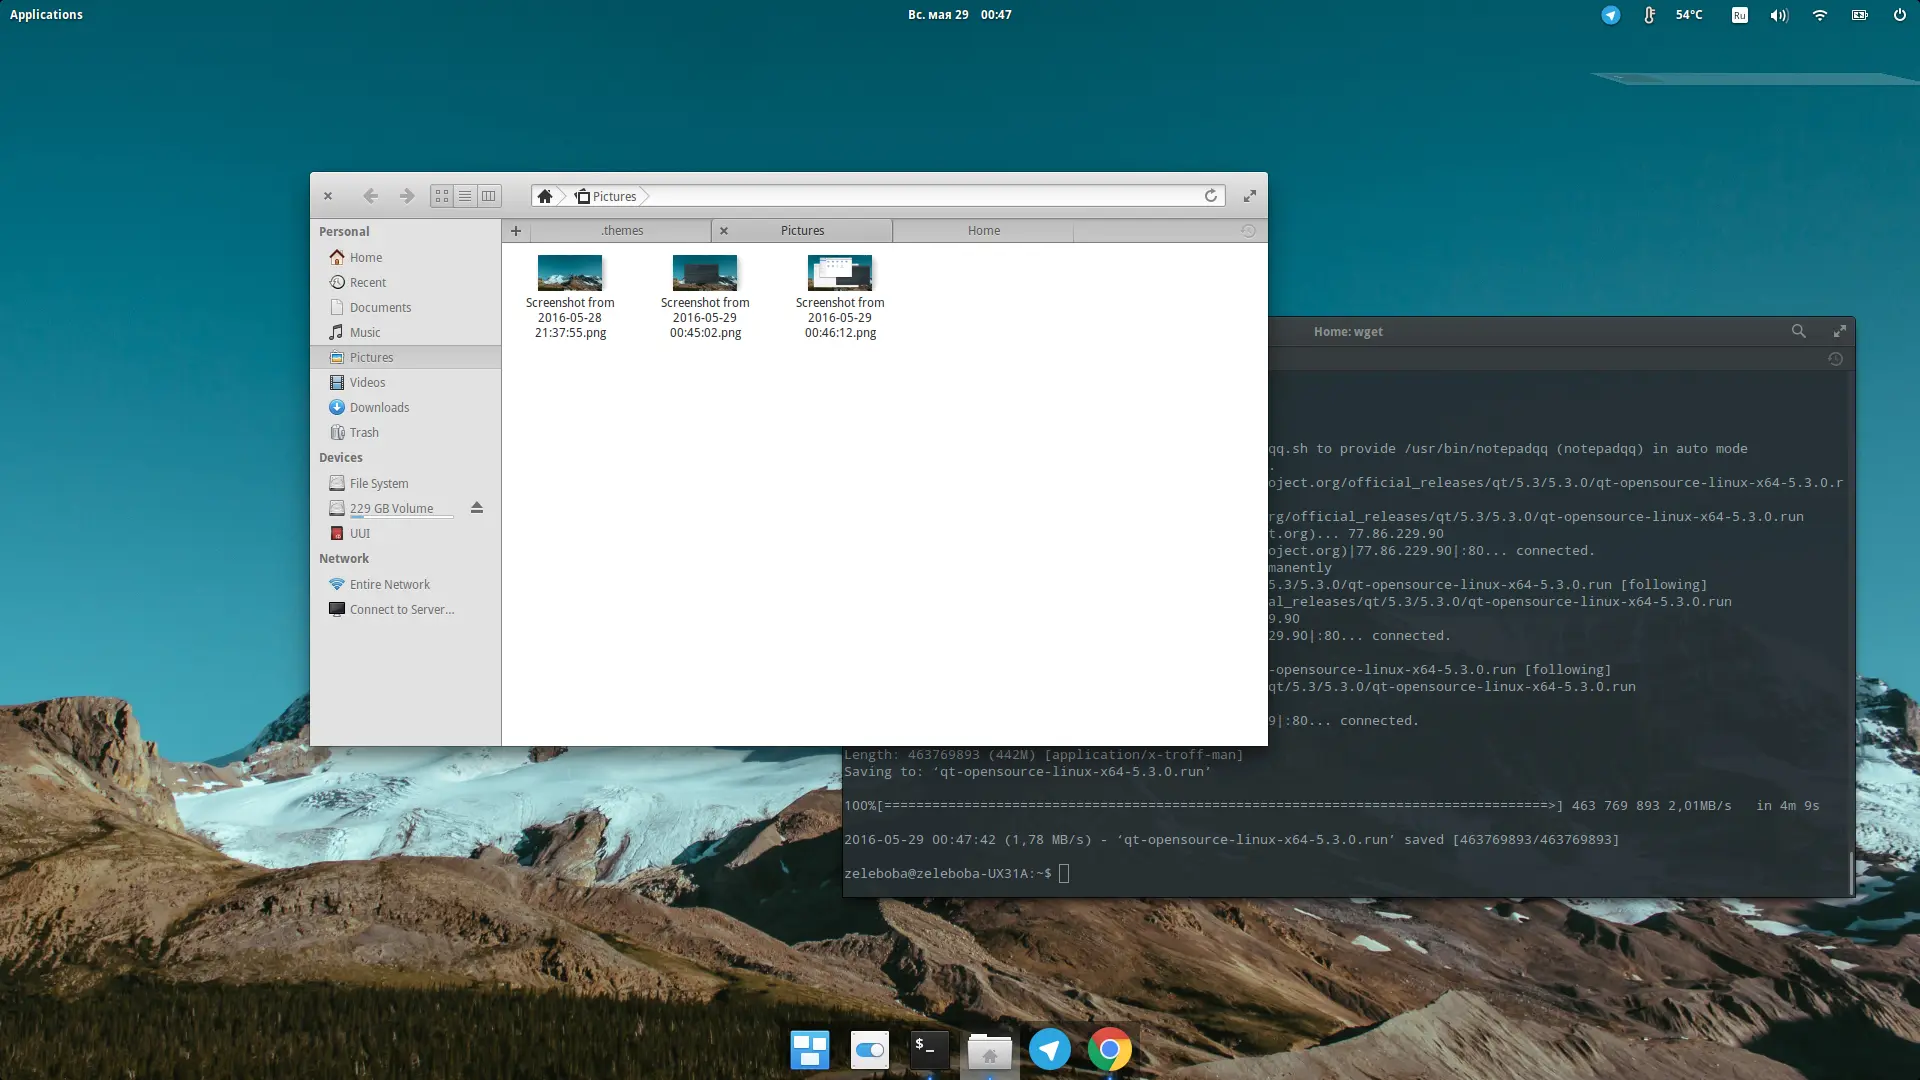Image resolution: width=1920 pixels, height=1080 pixels.
Task: Go back in file manager history
Action: [370, 196]
